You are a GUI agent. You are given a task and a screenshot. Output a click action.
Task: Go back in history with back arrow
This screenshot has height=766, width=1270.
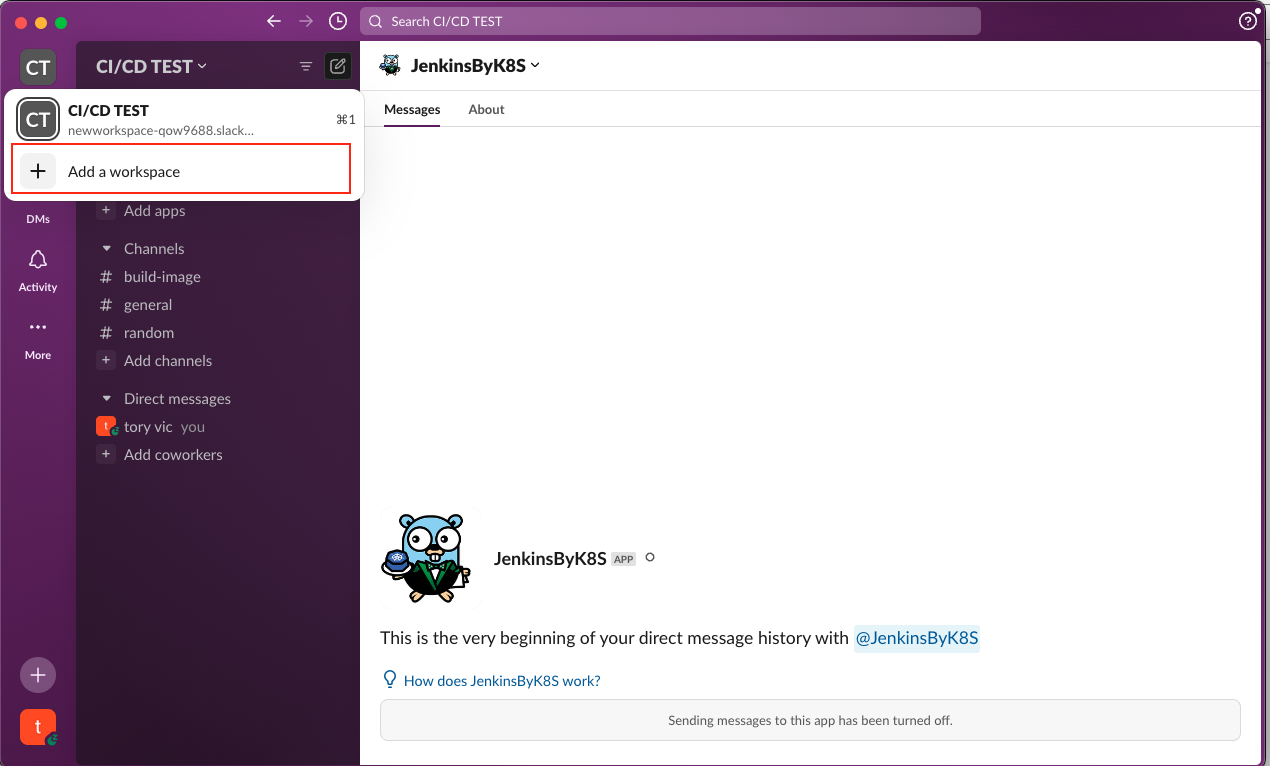274,21
